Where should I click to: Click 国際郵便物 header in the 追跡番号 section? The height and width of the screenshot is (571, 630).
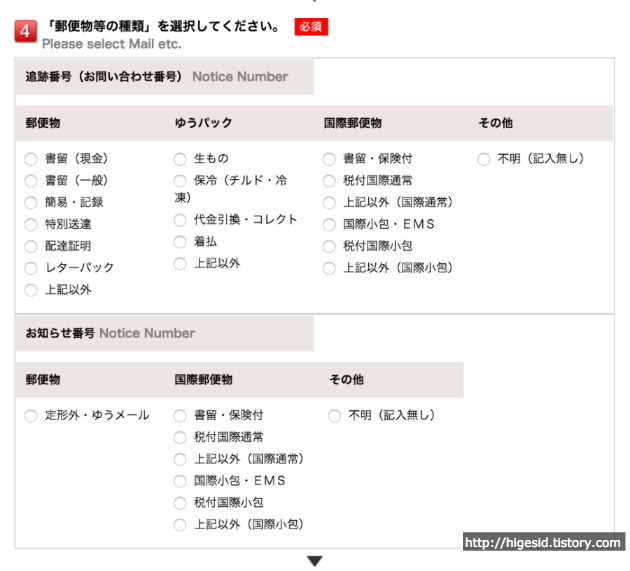pos(353,123)
